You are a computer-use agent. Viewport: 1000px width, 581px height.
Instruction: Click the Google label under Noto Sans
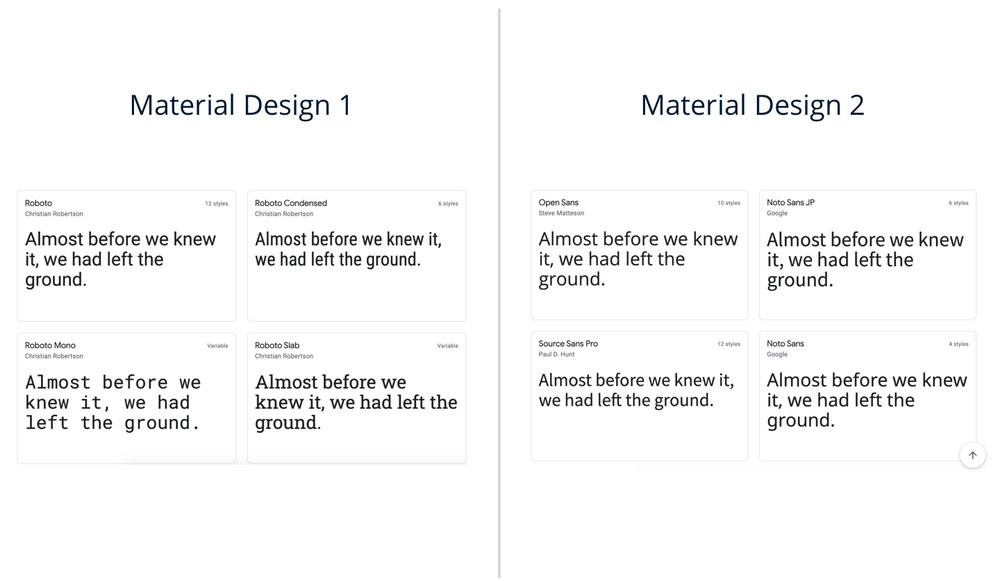(777, 354)
